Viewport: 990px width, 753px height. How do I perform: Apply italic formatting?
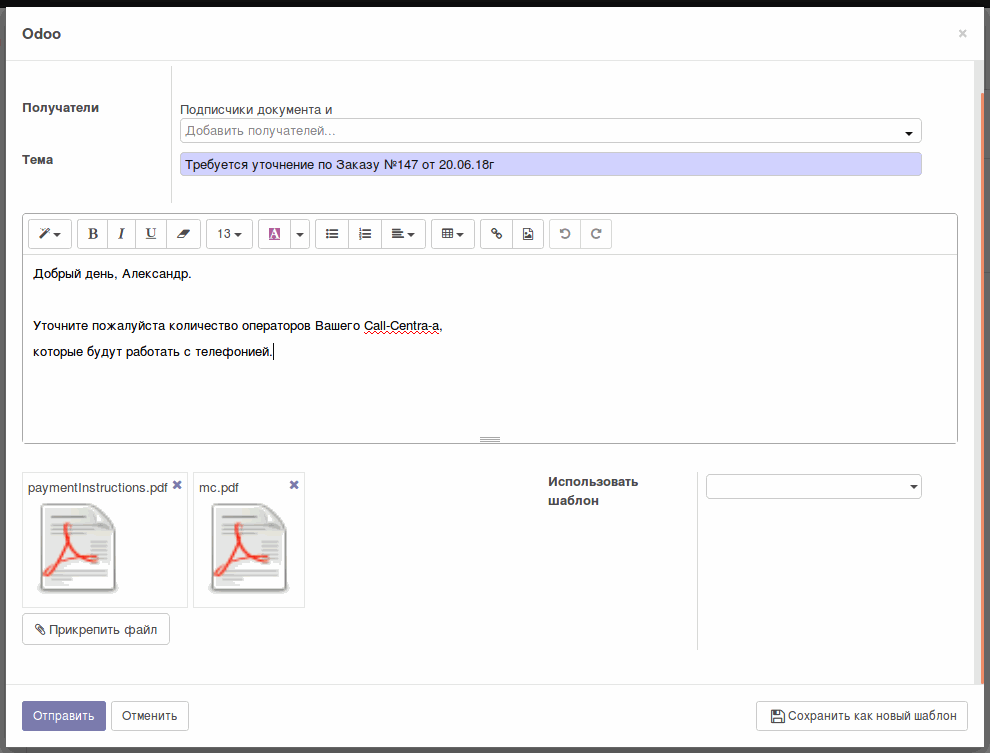(121, 233)
